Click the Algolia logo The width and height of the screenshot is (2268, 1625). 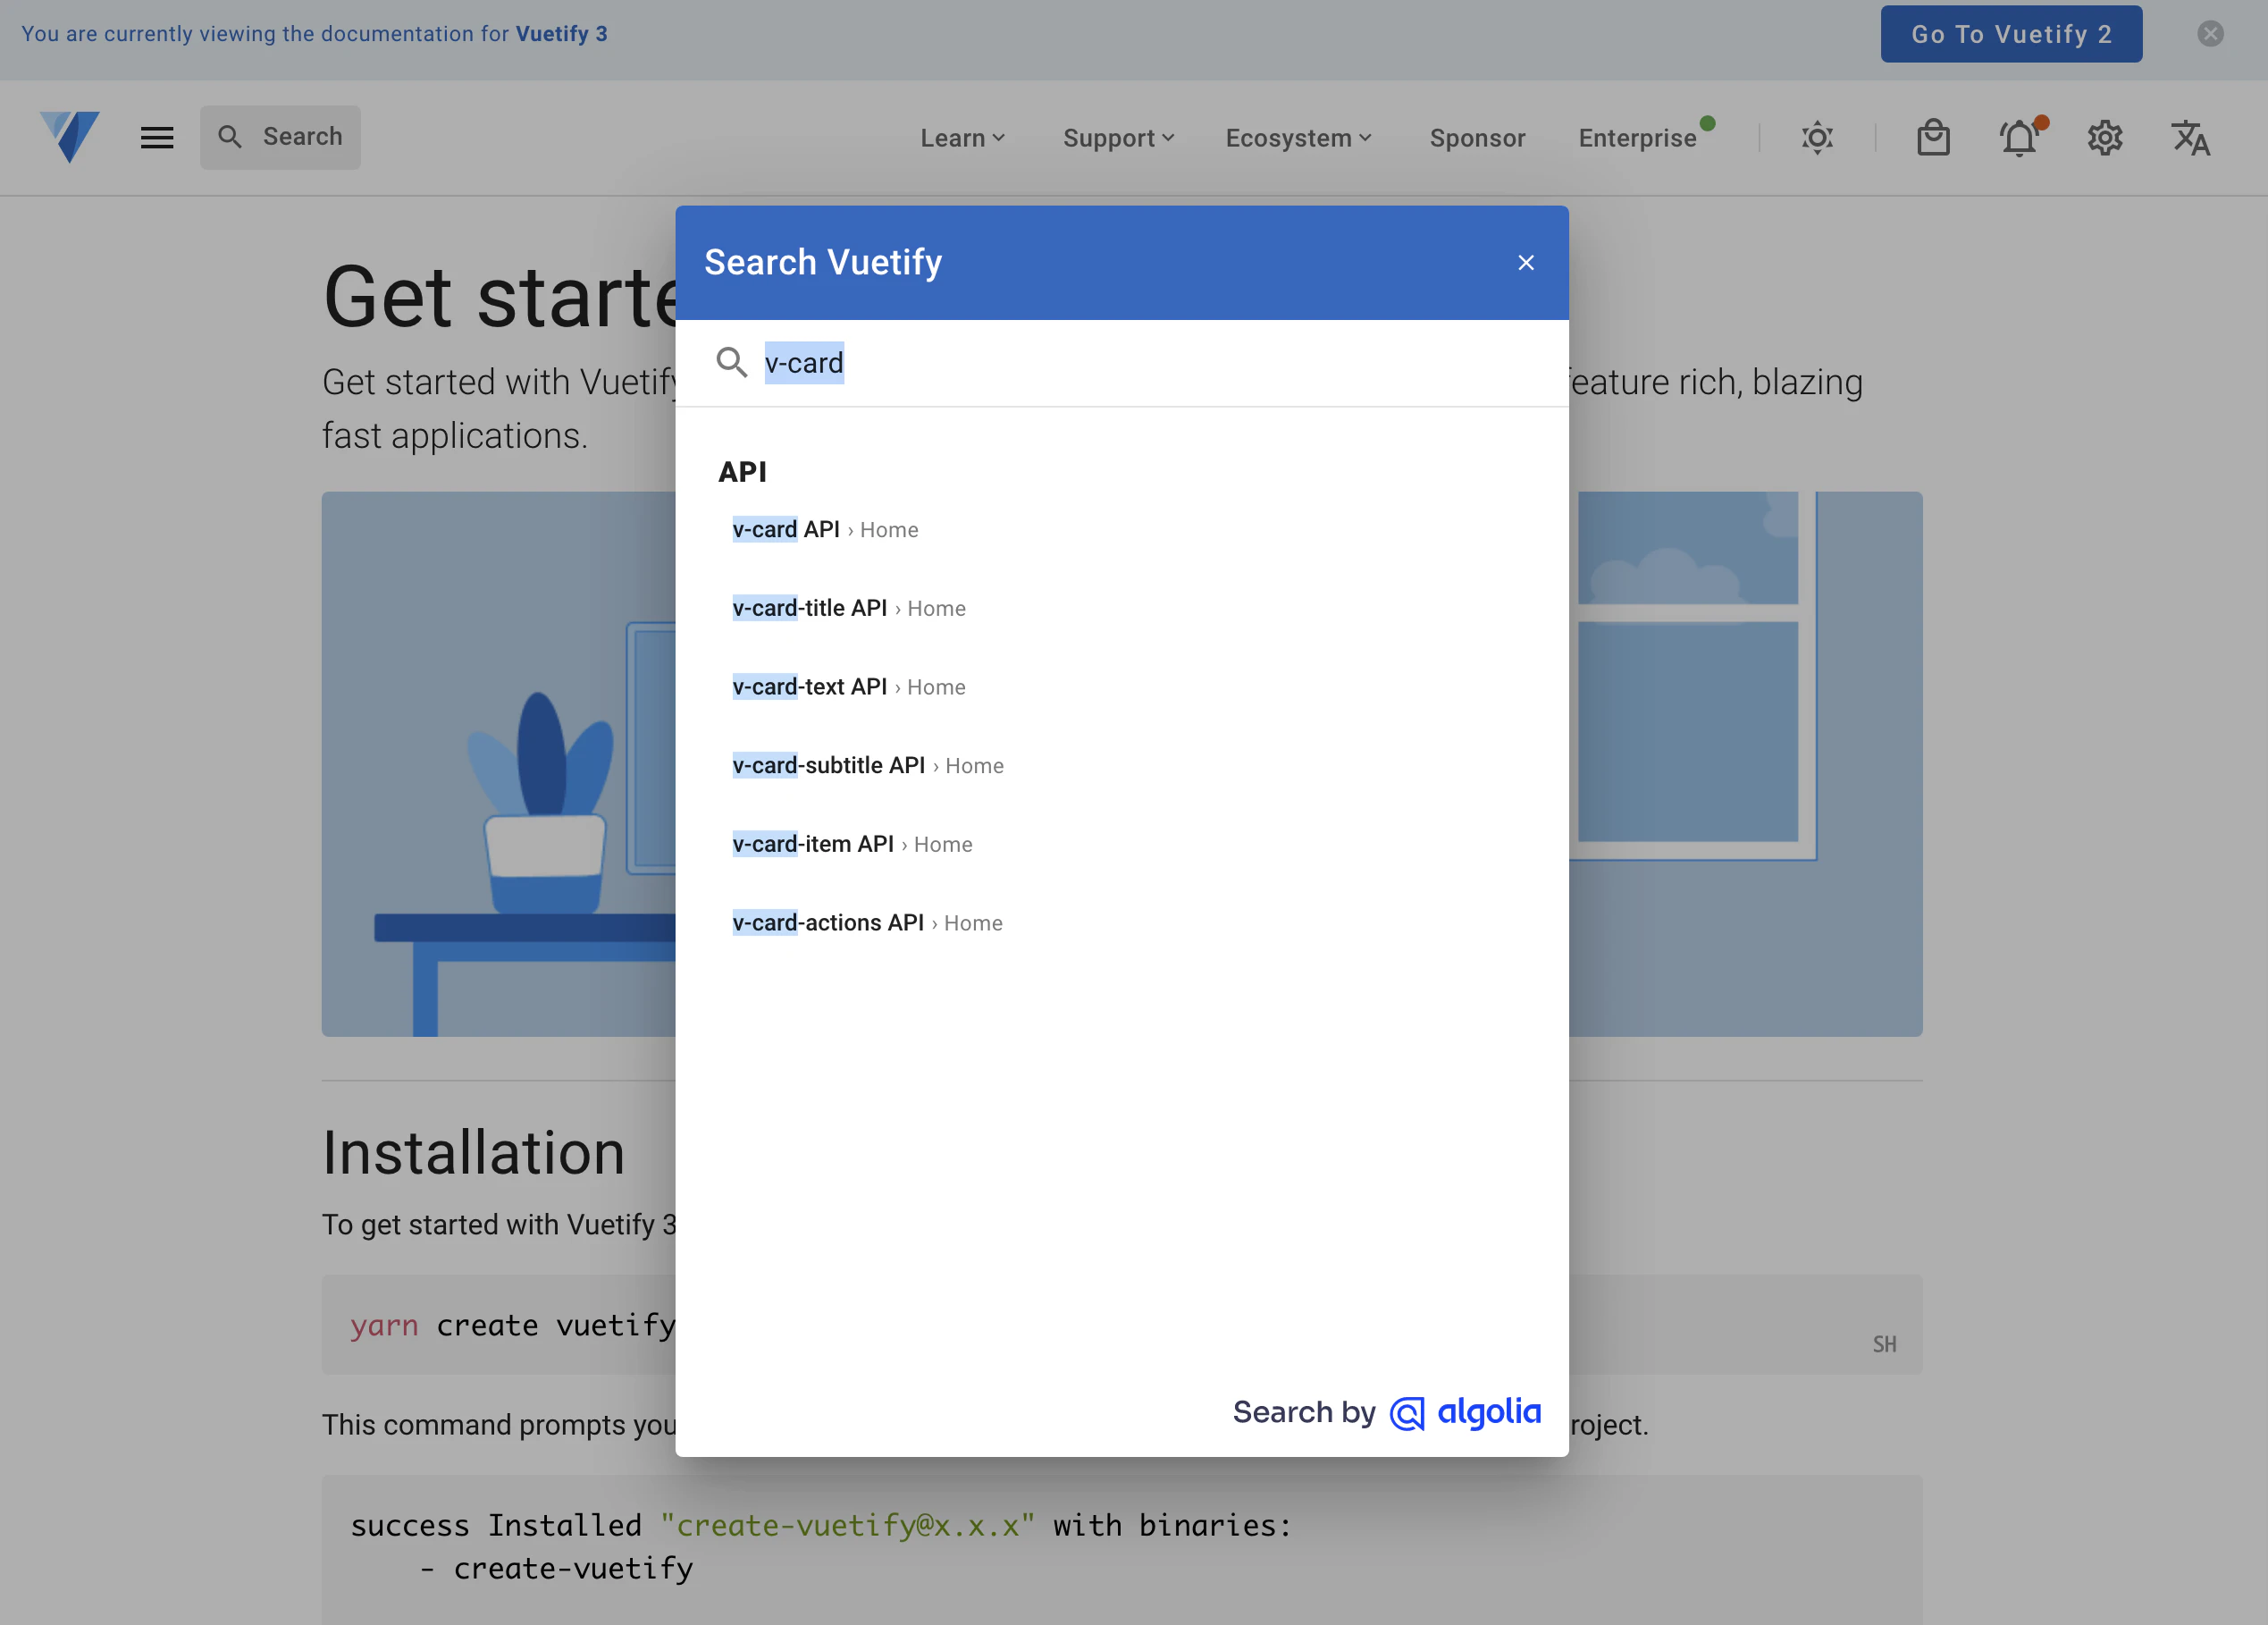click(1465, 1412)
